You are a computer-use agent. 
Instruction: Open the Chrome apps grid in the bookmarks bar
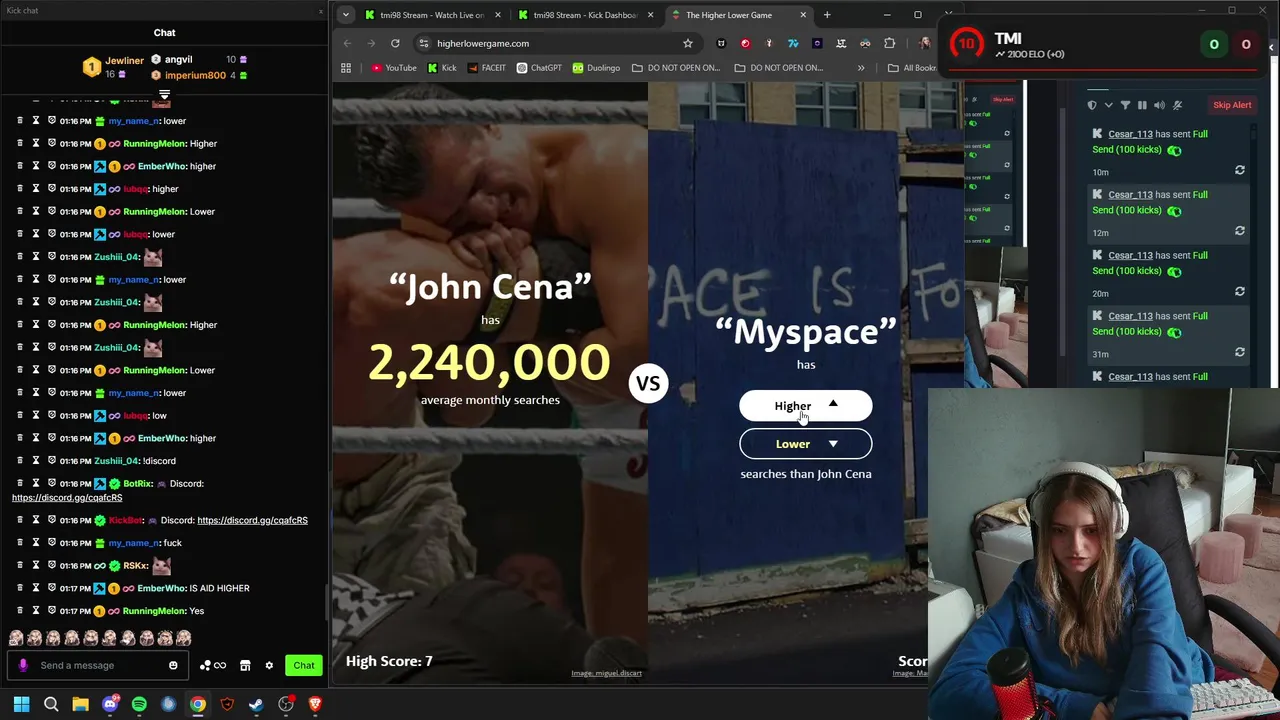point(346,68)
